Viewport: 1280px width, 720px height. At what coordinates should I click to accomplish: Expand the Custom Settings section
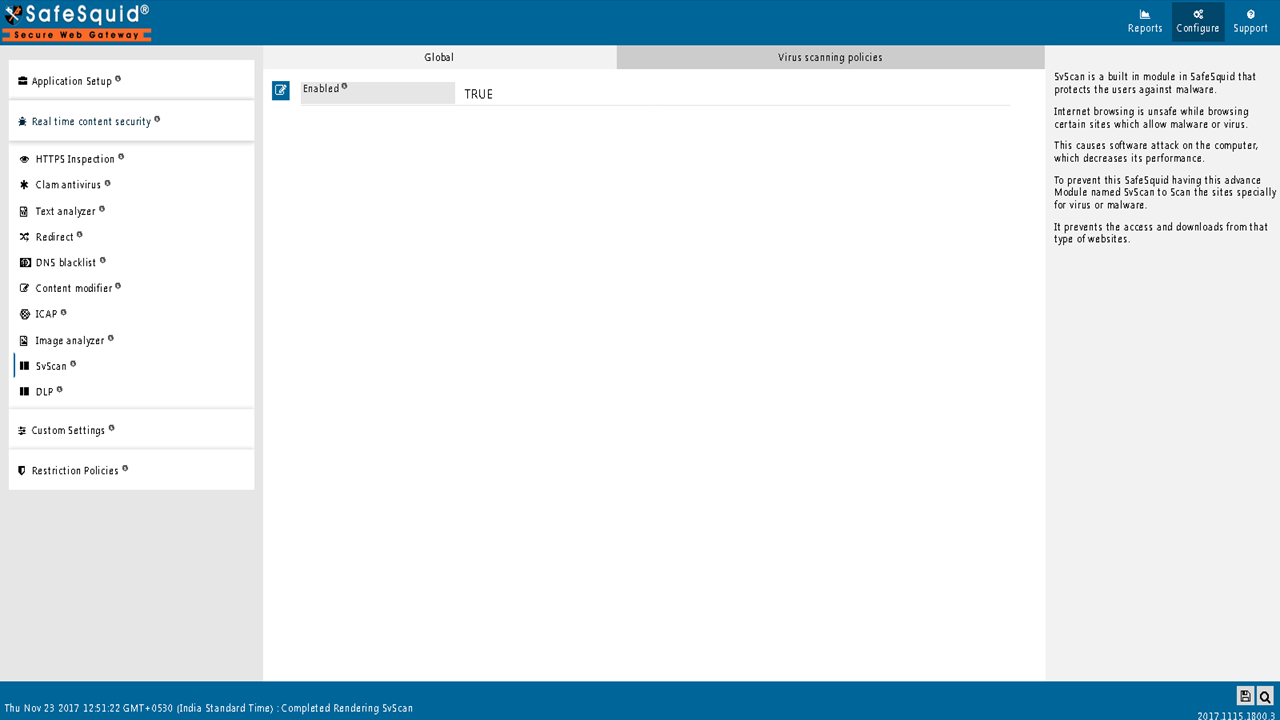pos(131,430)
